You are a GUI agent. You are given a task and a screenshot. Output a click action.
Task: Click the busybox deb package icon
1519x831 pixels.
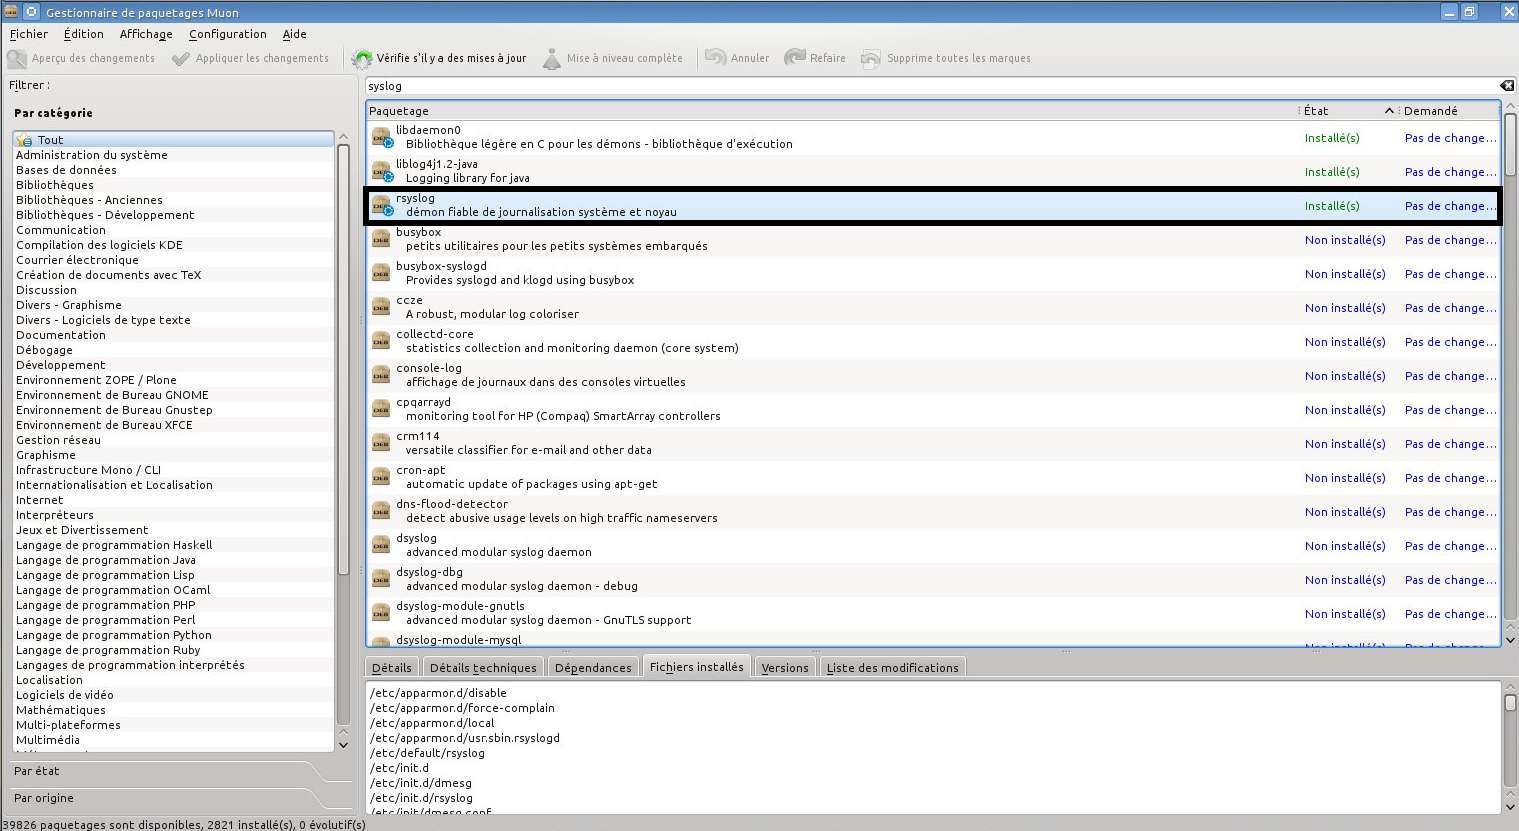tap(381, 239)
